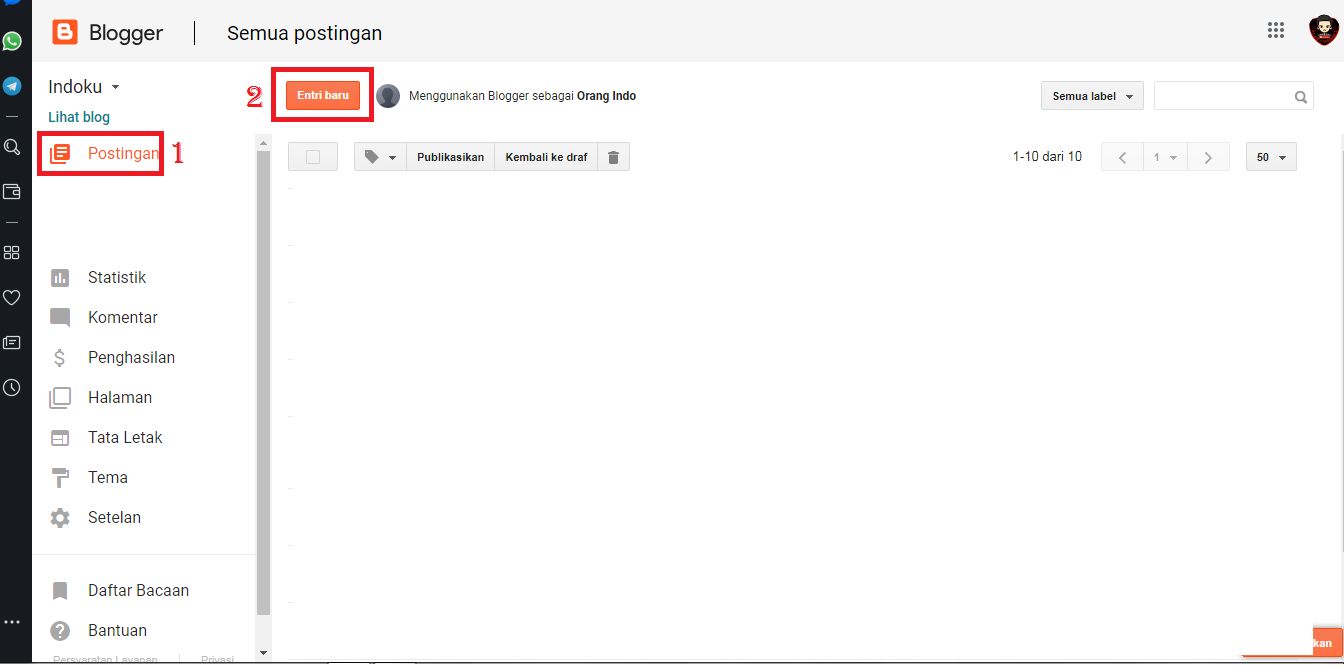Open Penghasilan in the side menu
This screenshot has height=668, width=1344.
pos(112,357)
